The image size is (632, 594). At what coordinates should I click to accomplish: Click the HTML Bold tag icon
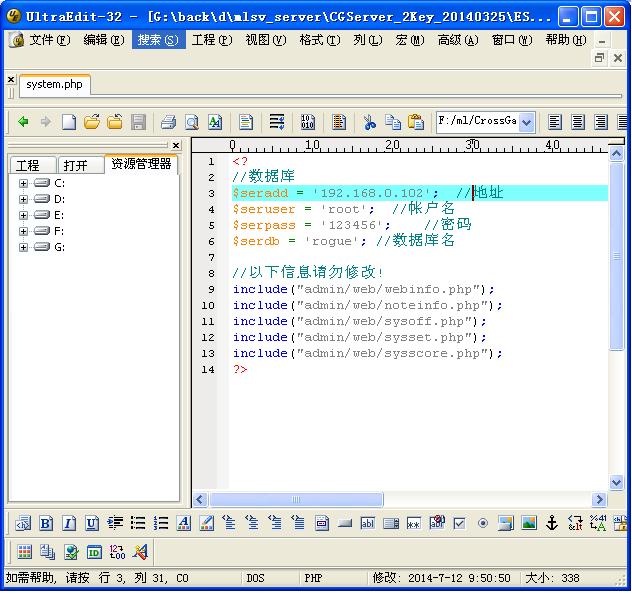click(x=46, y=523)
